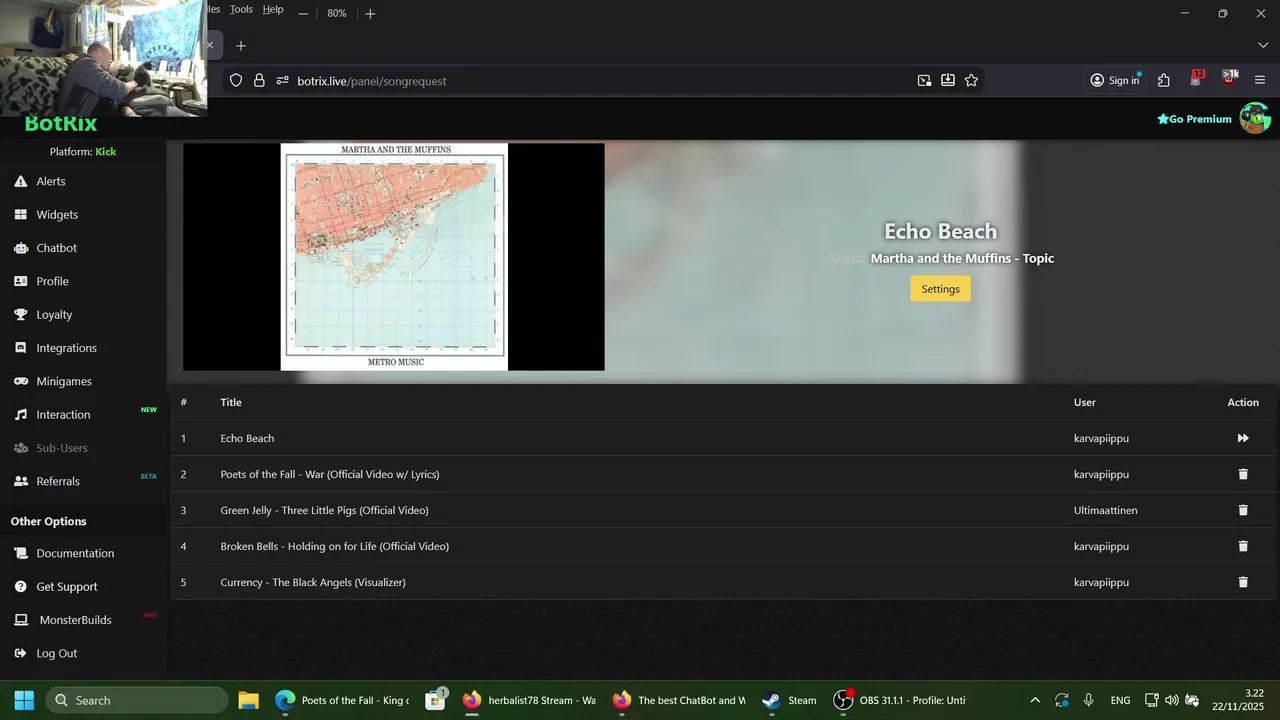Switch to the Edge Poets of the Fall window

pyautogui.click(x=342, y=700)
